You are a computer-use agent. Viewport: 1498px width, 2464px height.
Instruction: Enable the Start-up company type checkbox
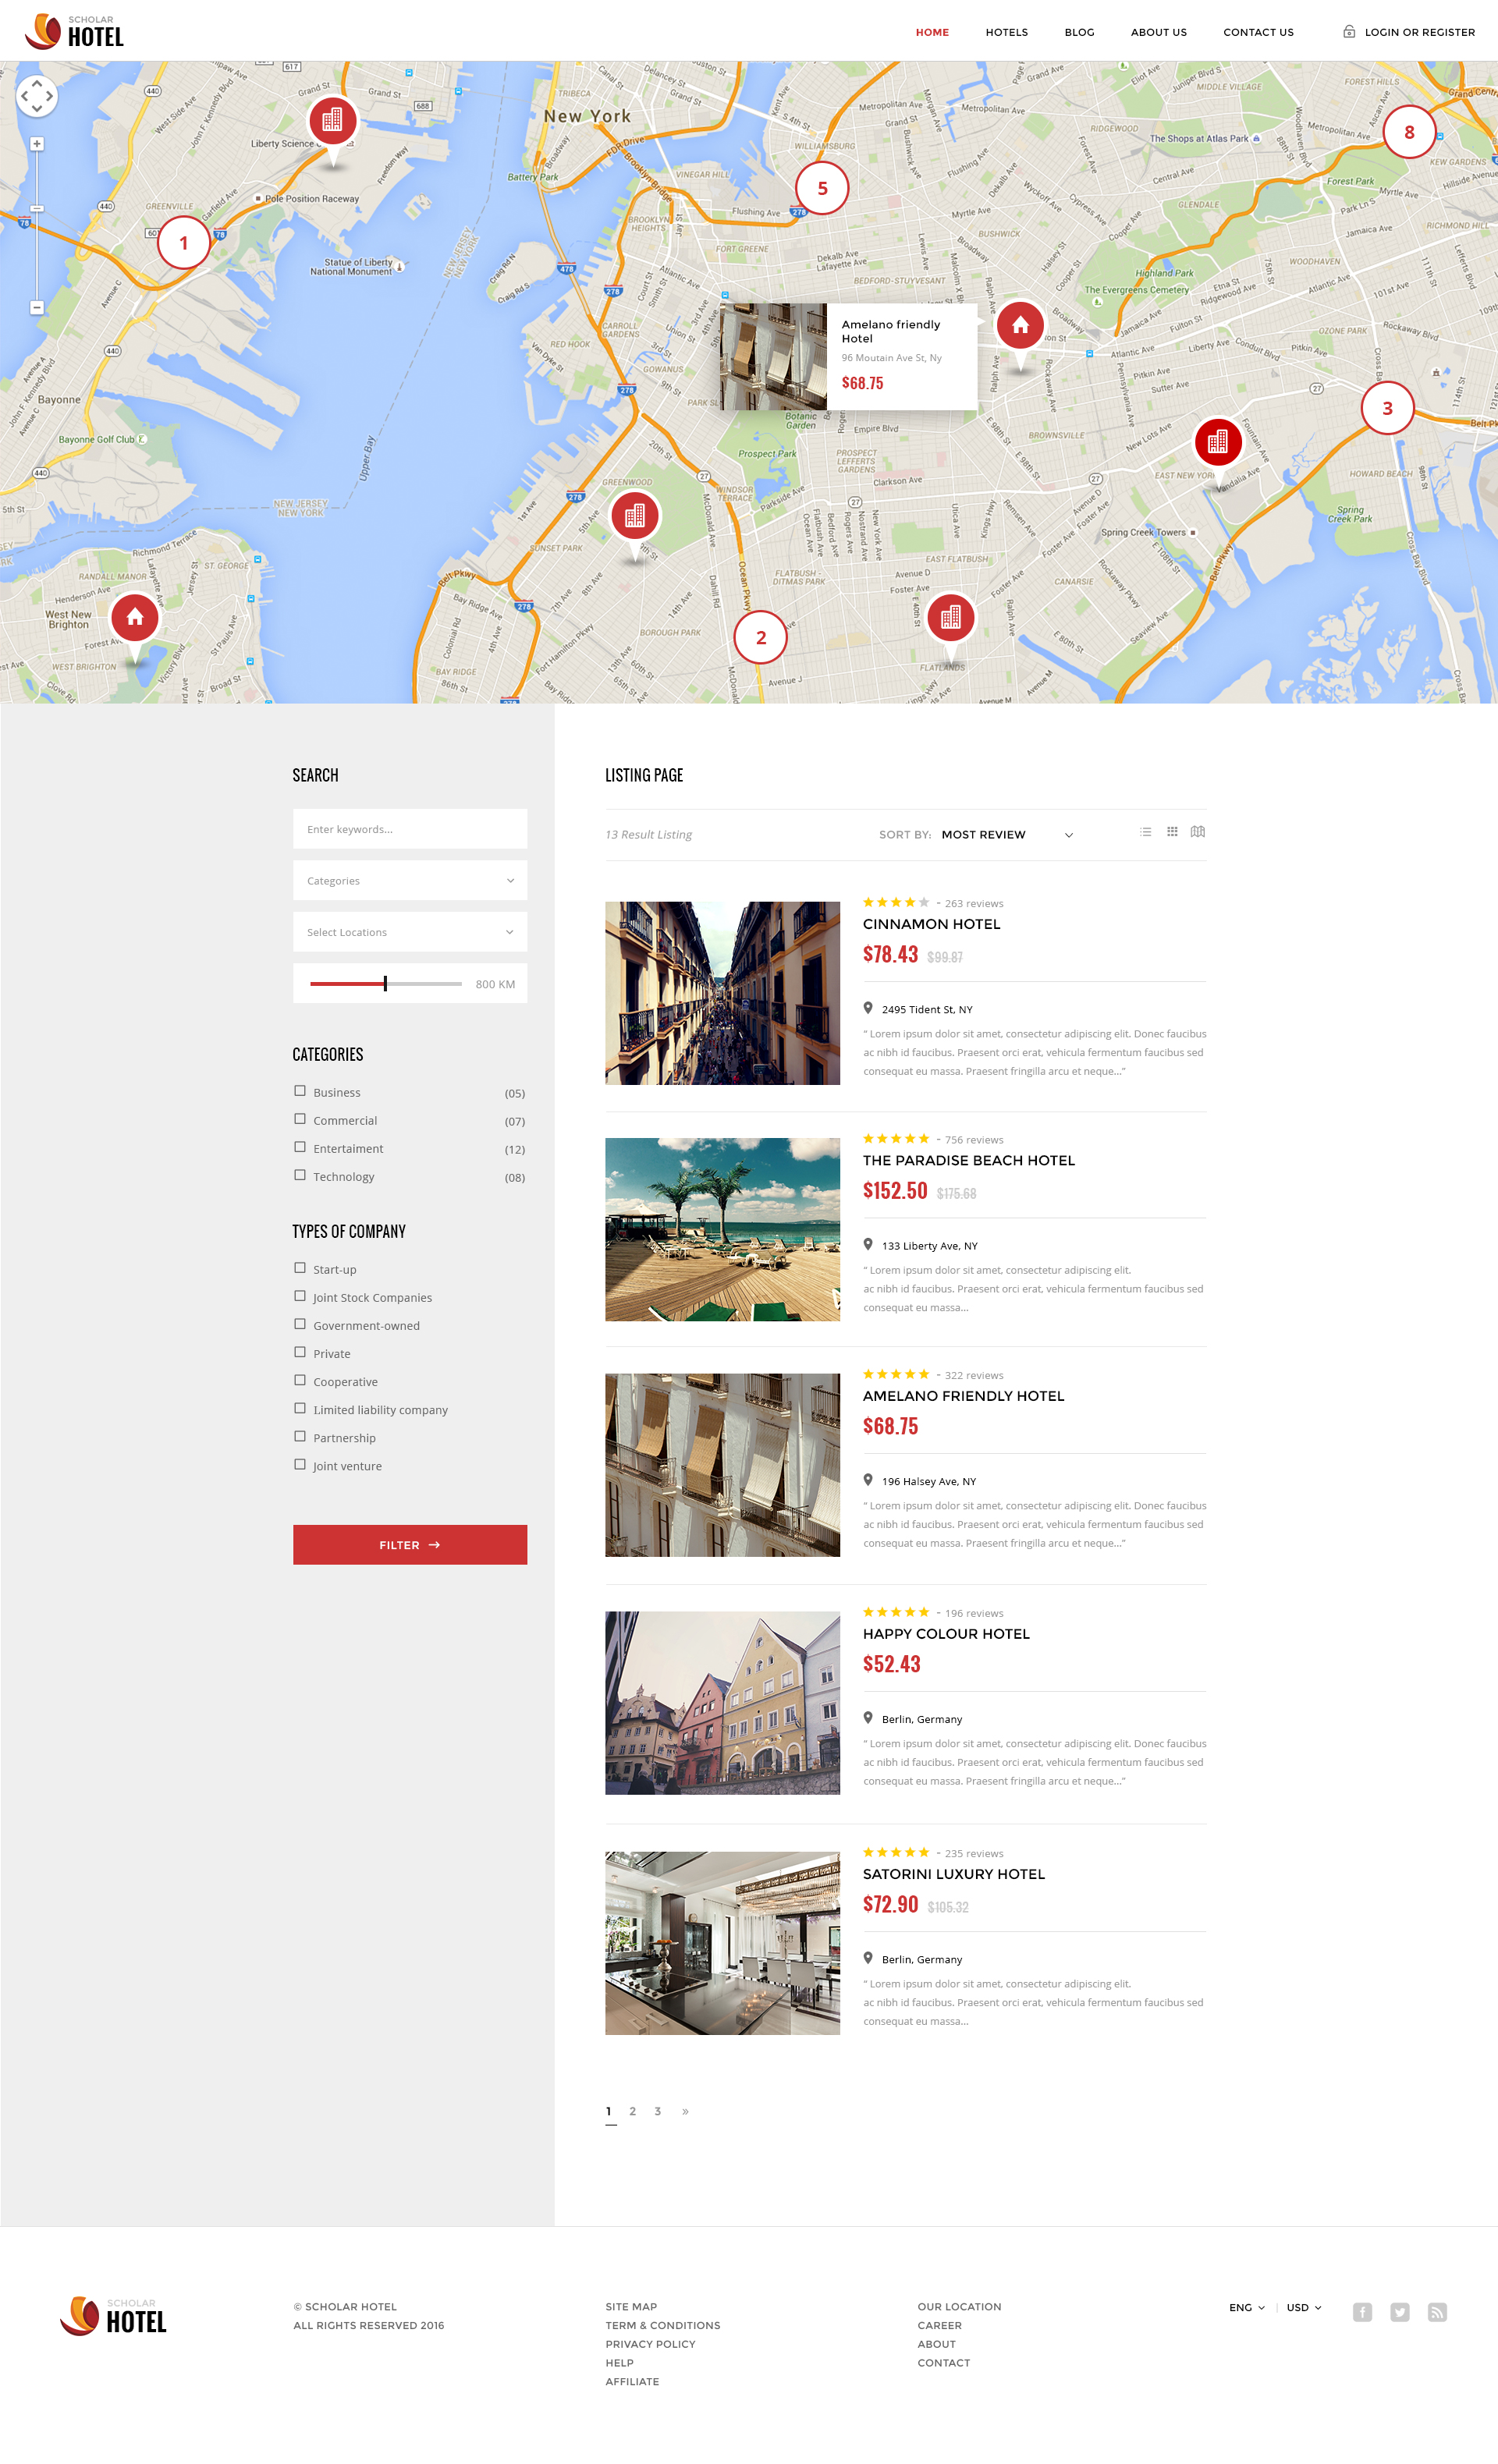point(300,1268)
